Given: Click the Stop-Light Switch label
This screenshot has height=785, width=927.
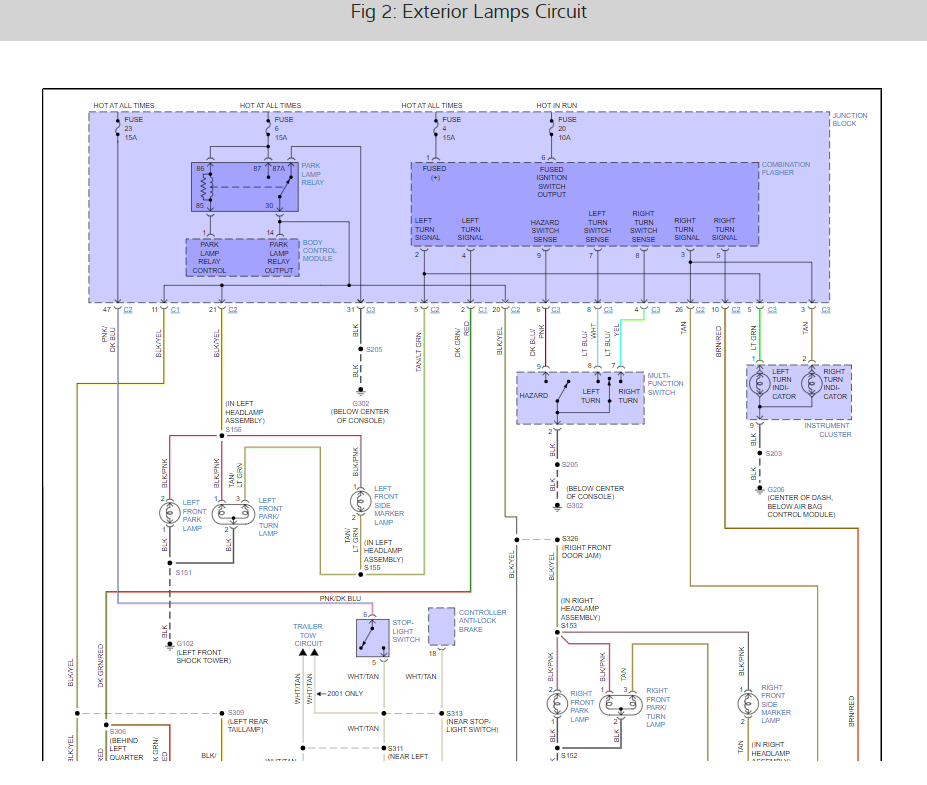Looking at the screenshot, I should click(x=406, y=631).
